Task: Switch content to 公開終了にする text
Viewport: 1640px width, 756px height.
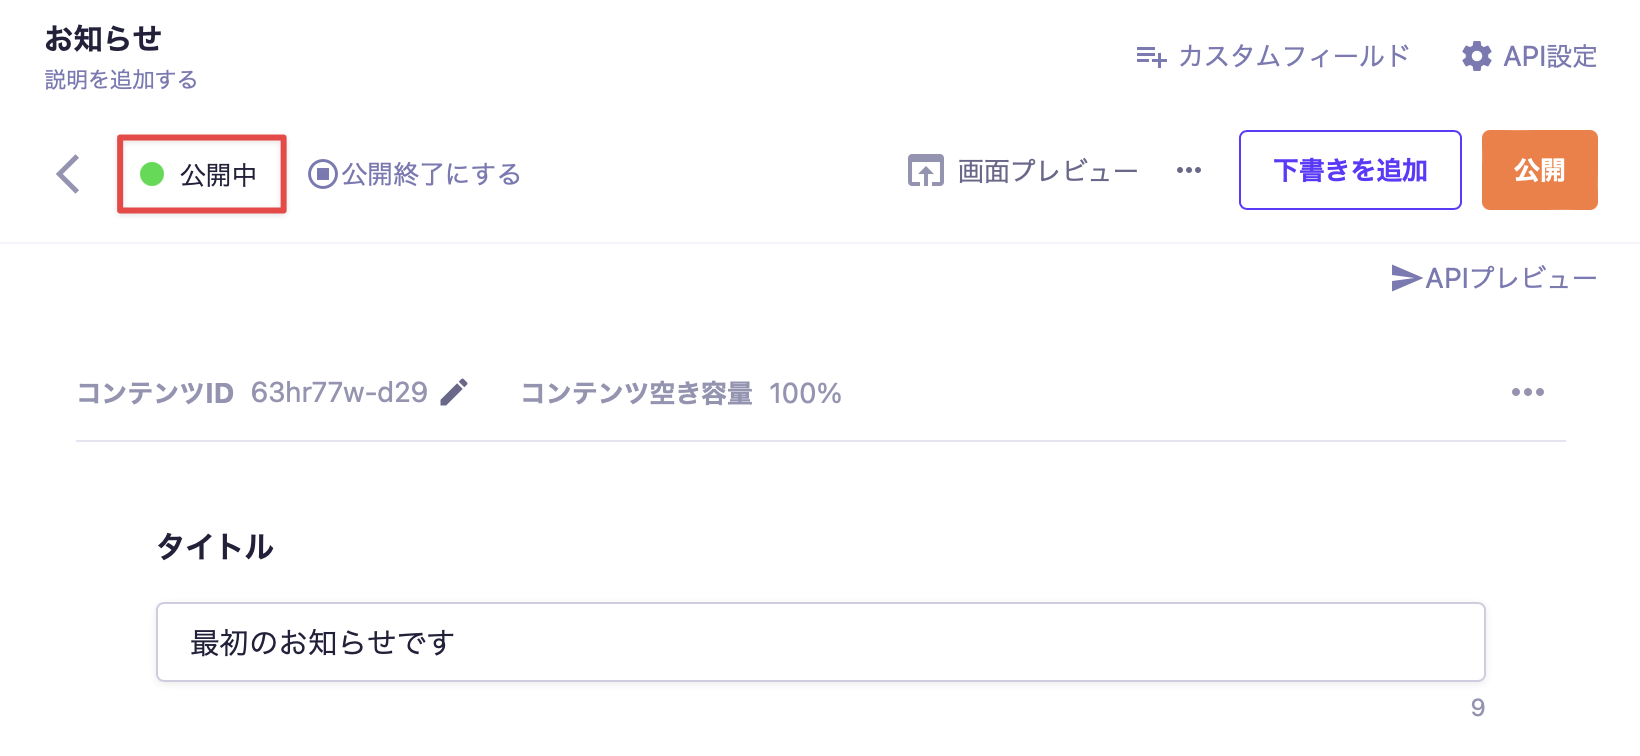Action: coord(431,174)
